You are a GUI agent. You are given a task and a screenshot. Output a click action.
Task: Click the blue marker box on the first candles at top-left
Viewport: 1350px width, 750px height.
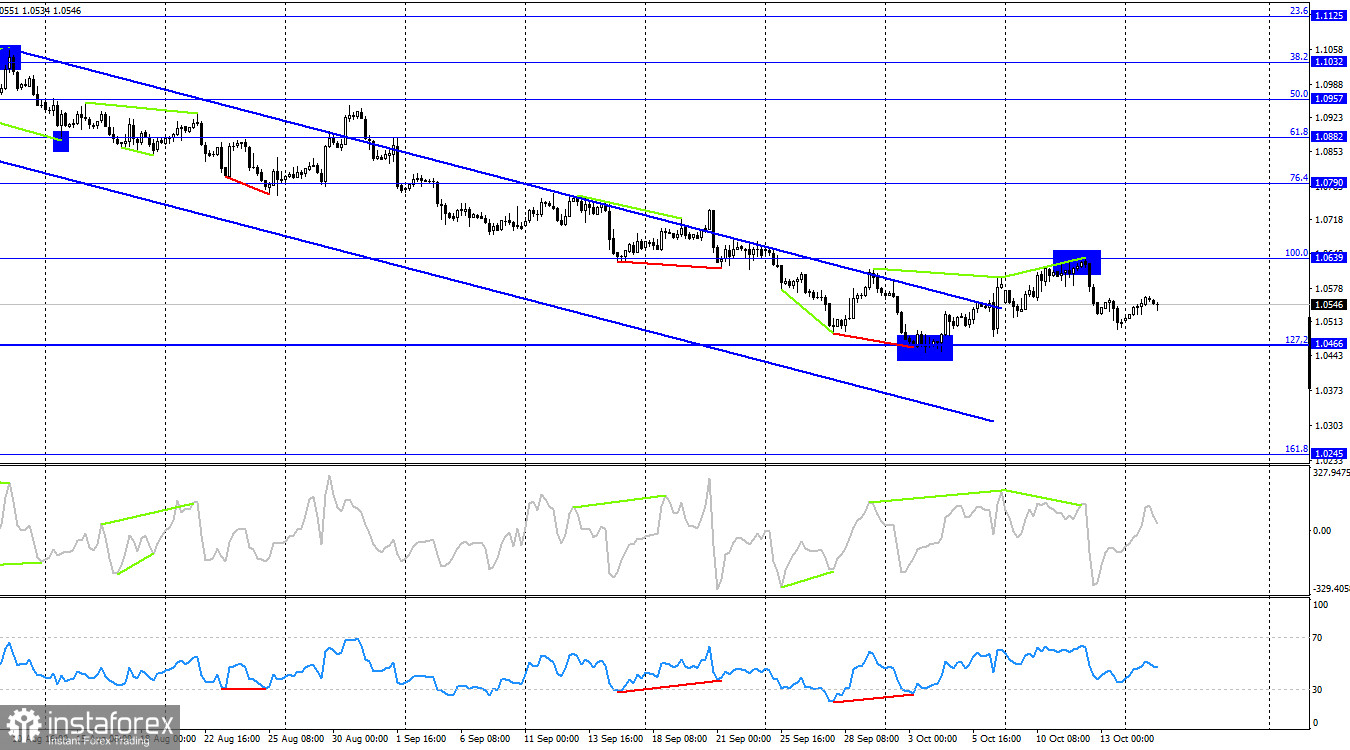pyautogui.click(x=10, y=58)
